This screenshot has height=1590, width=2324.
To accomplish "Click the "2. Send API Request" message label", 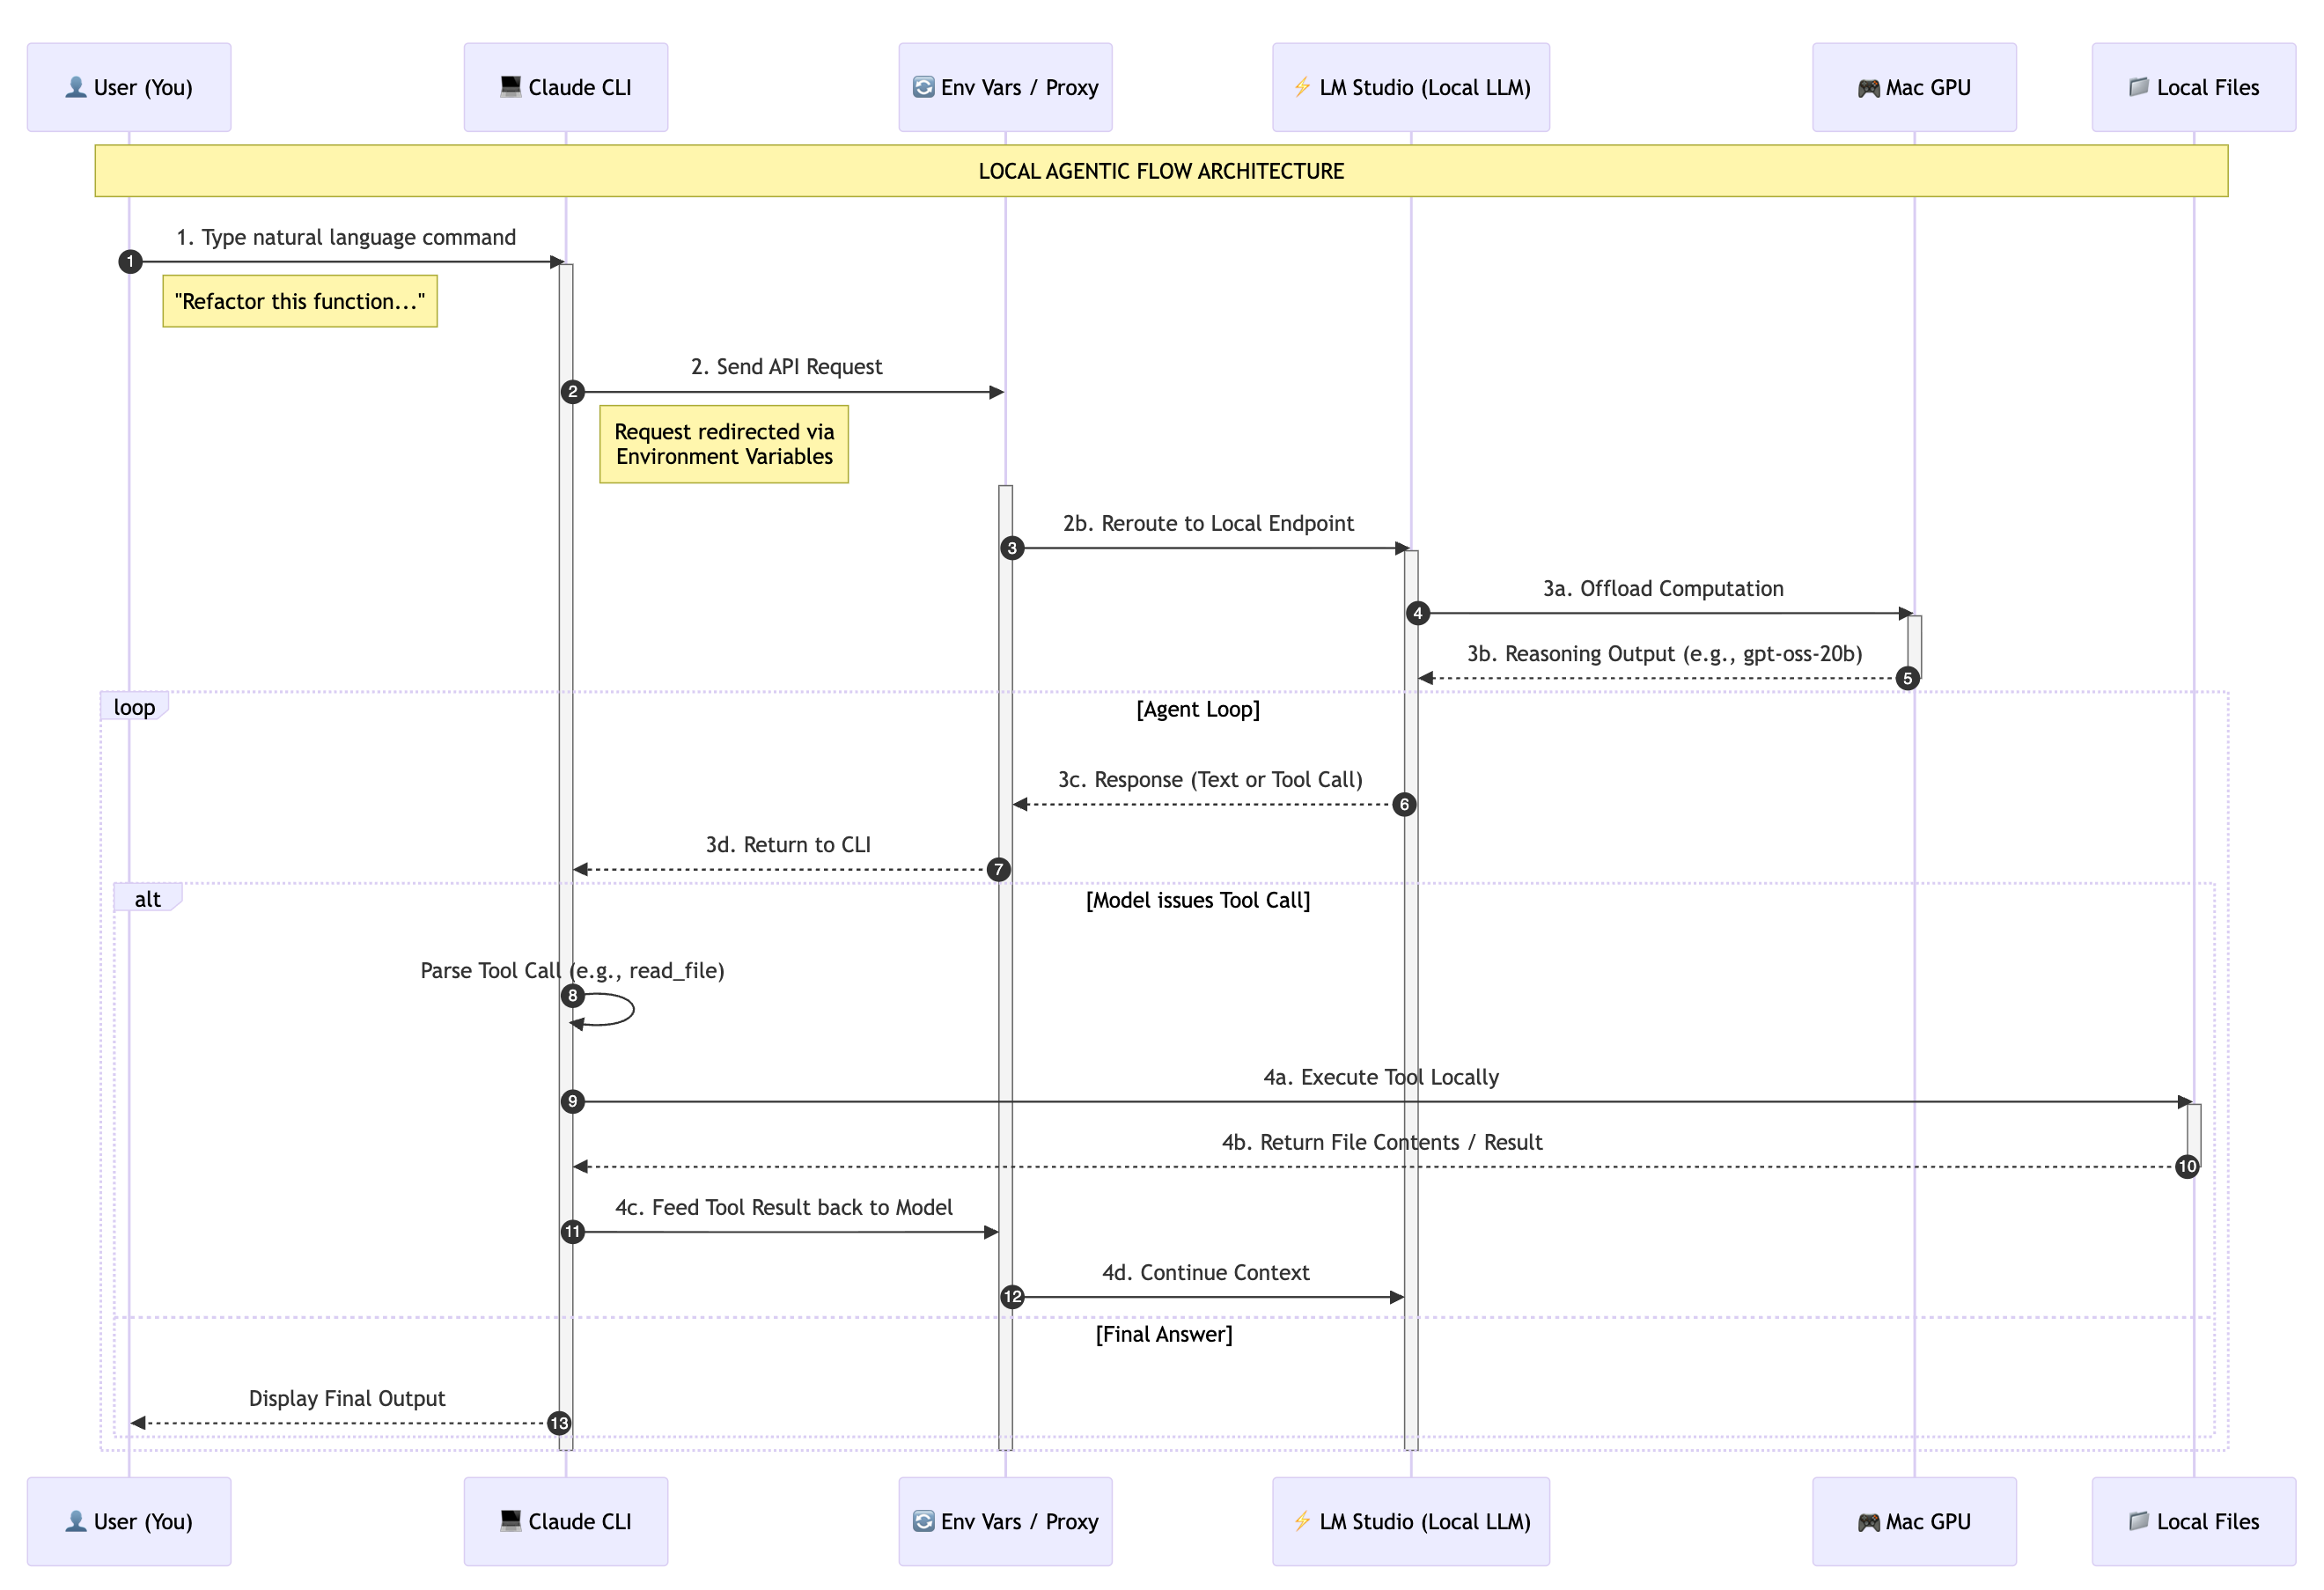I will [786, 367].
